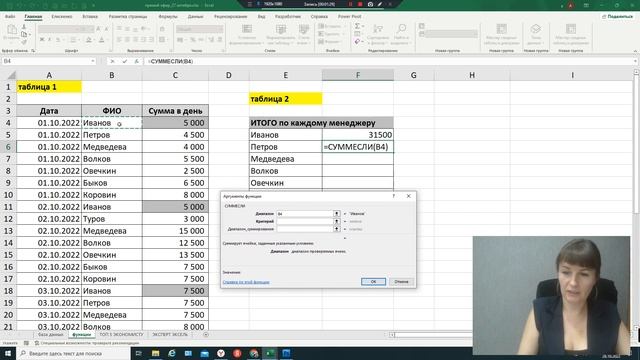The image size is (640, 360).
Task: Click the Name Box showing B4
Action: (x=46, y=61)
